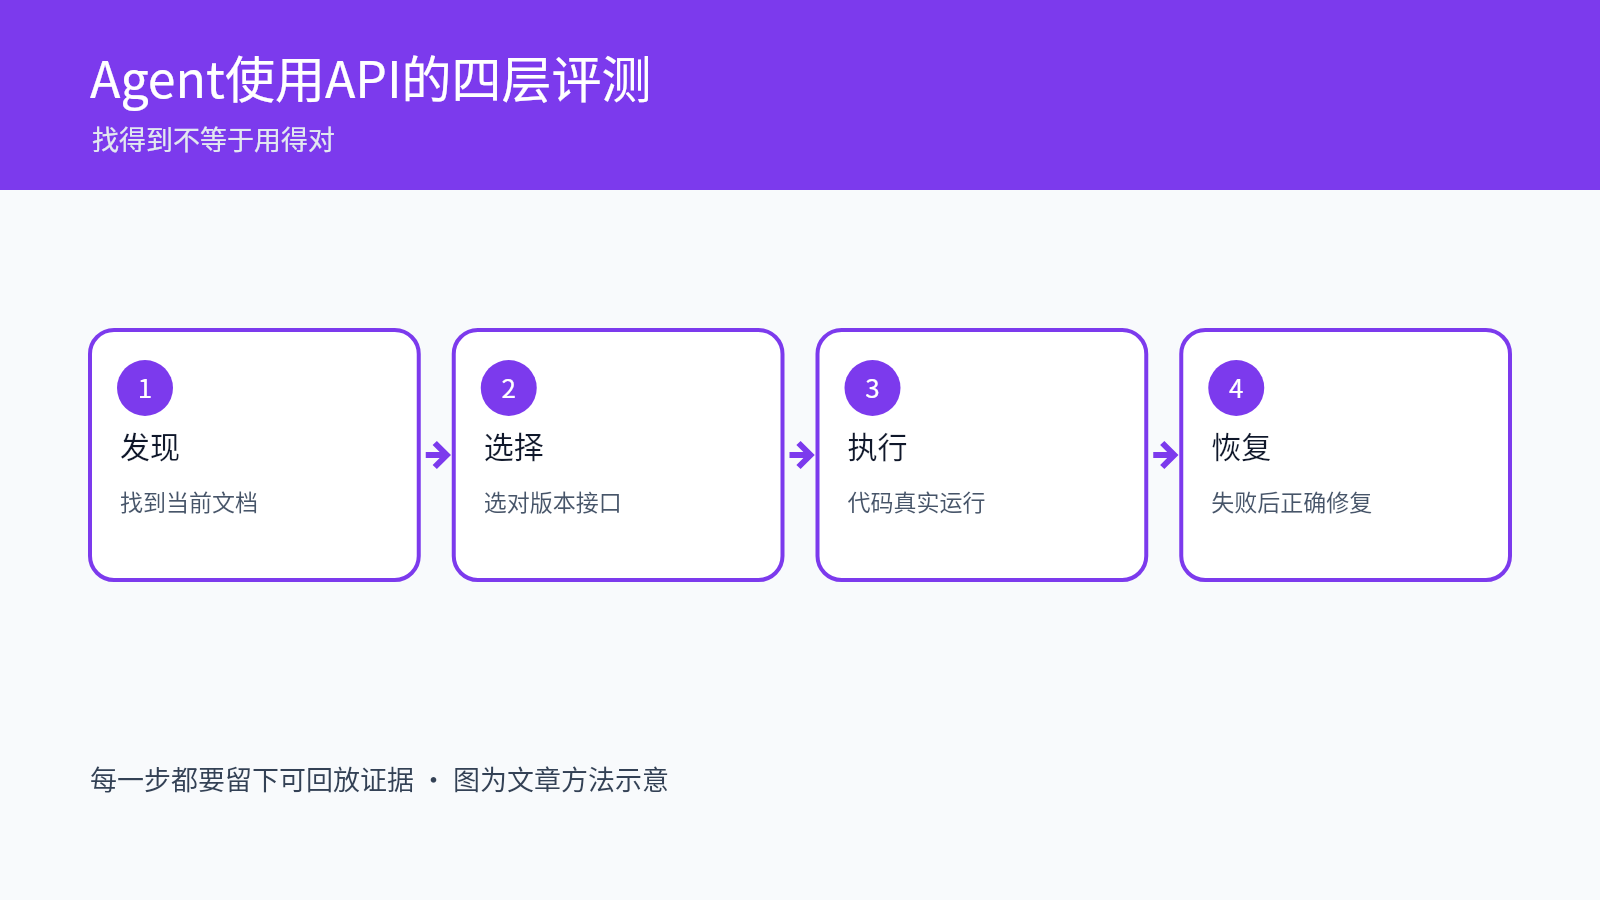Select the 执行 heading in card three
This screenshot has width=1600, height=900.
878,447
